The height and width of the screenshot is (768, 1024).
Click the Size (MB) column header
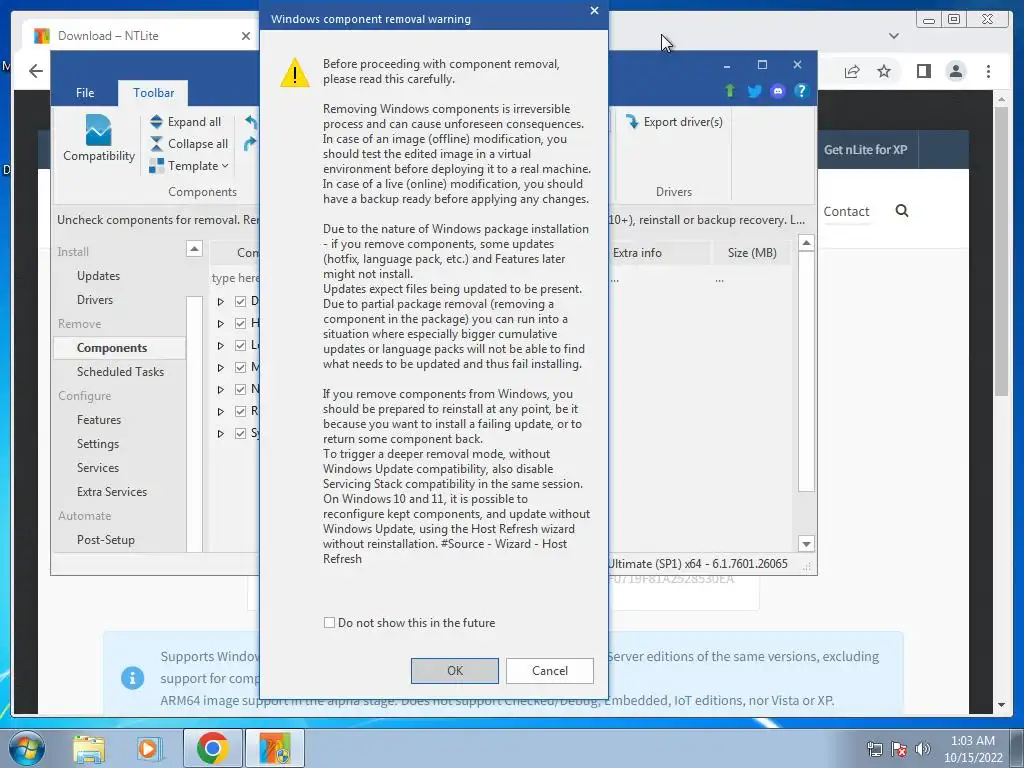[752, 253]
